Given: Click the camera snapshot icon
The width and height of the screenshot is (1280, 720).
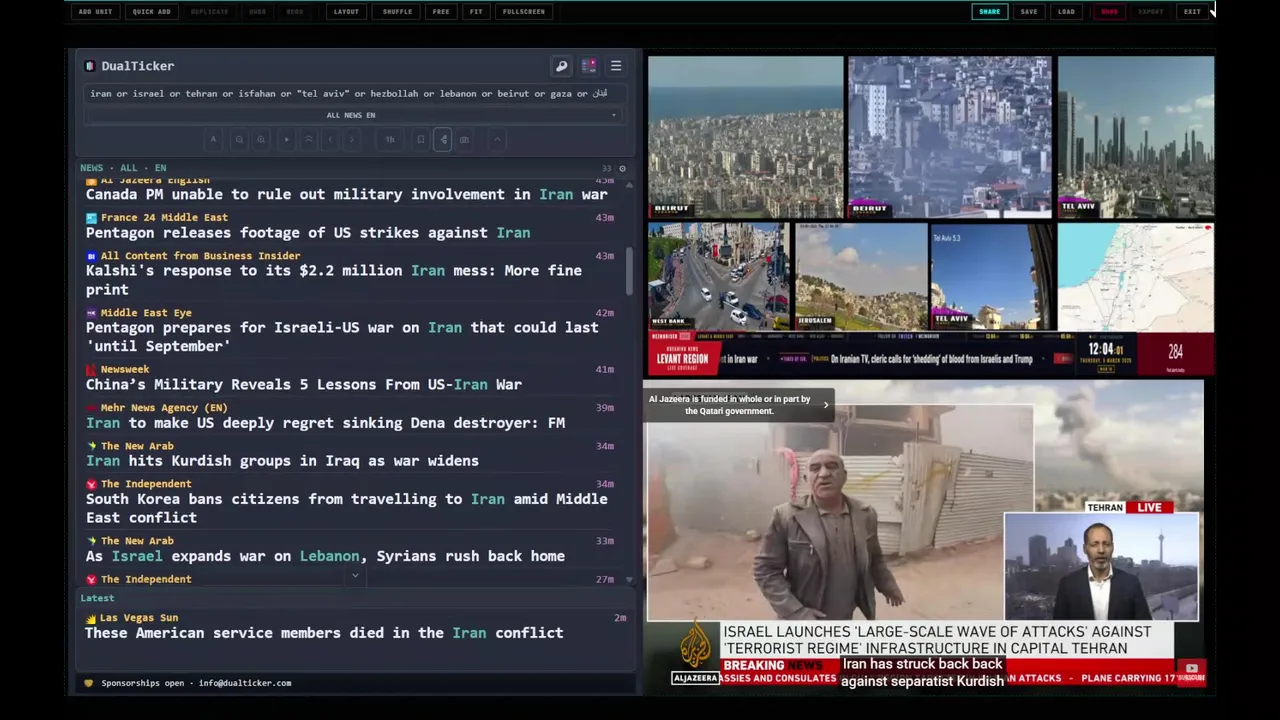Looking at the screenshot, I should click(464, 140).
